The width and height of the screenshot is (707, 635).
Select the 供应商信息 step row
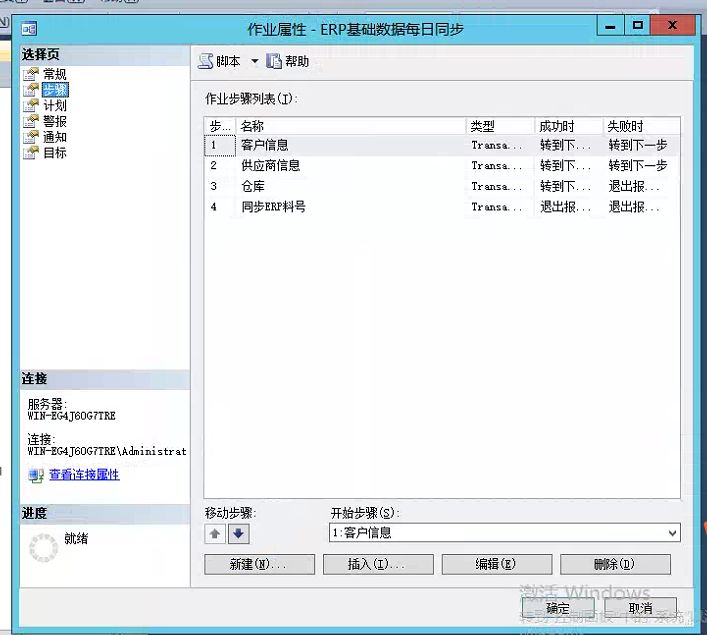(270, 165)
